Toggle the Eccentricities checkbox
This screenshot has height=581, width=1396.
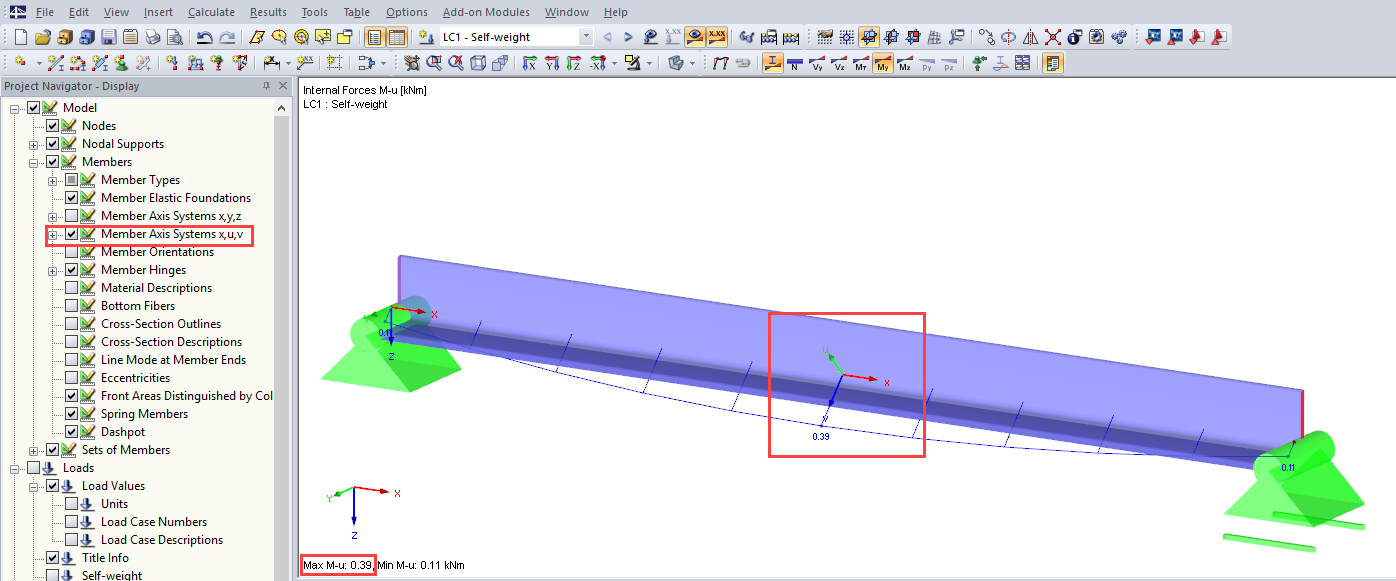[x=72, y=378]
